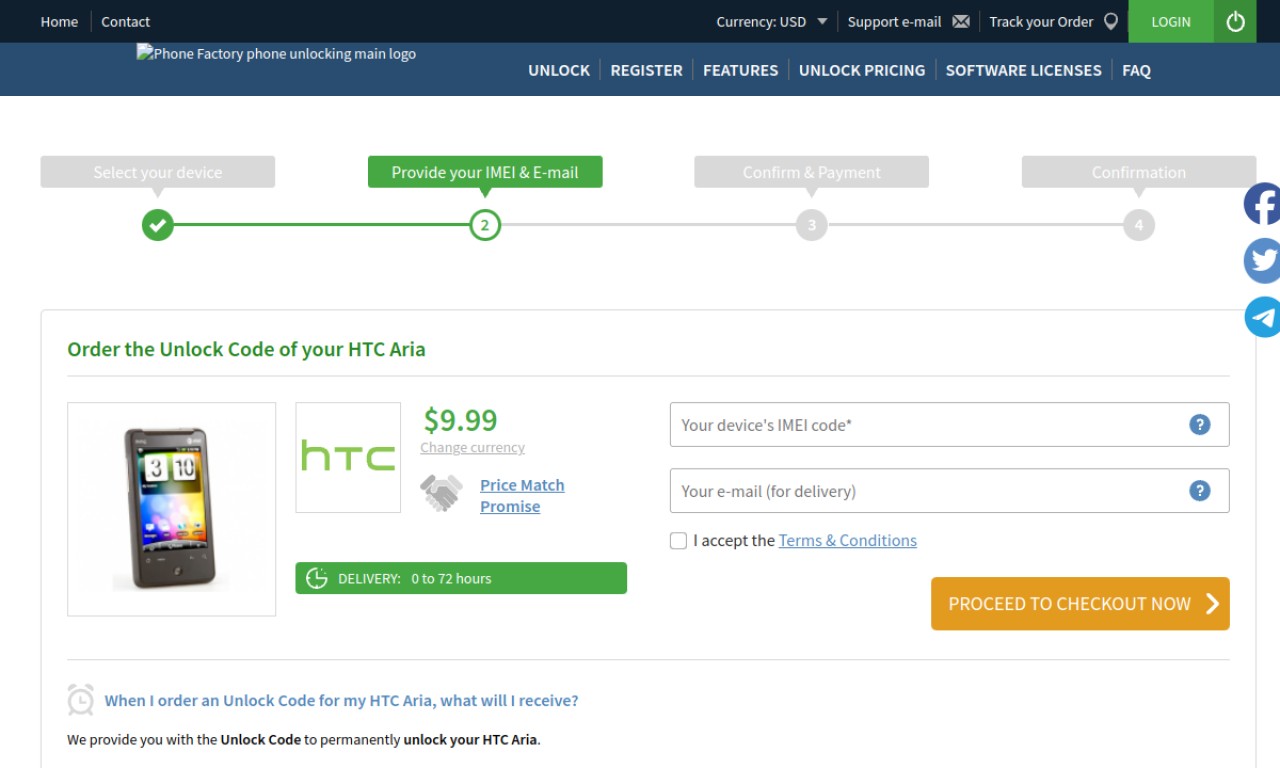
Task: Open the FEATURES menu item
Action: 740,70
